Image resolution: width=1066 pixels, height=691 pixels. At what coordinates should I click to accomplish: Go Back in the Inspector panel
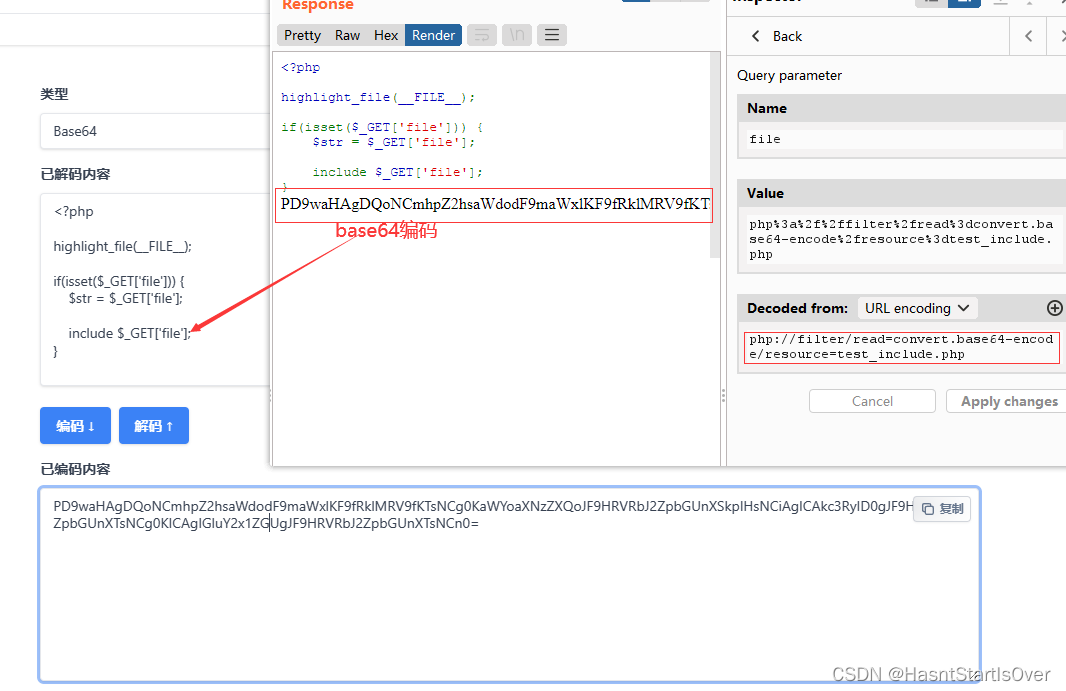pyautogui.click(x=776, y=36)
